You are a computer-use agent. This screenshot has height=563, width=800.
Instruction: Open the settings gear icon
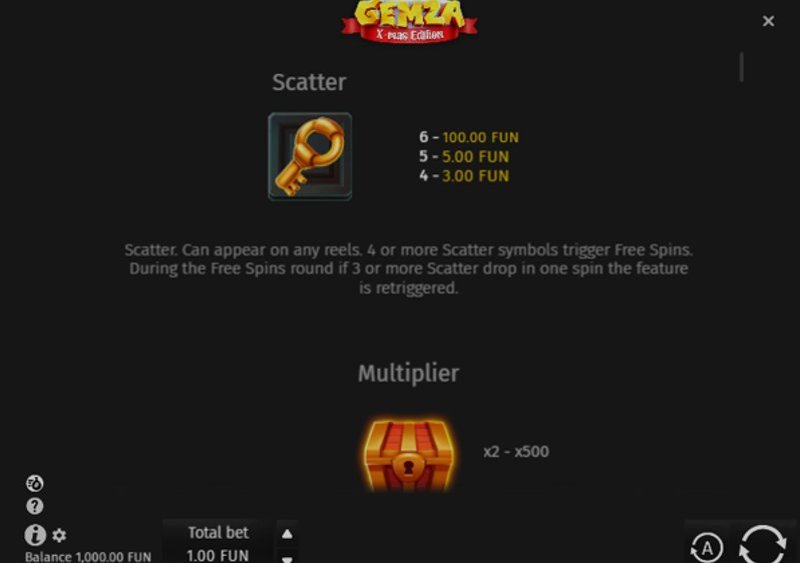[59, 535]
